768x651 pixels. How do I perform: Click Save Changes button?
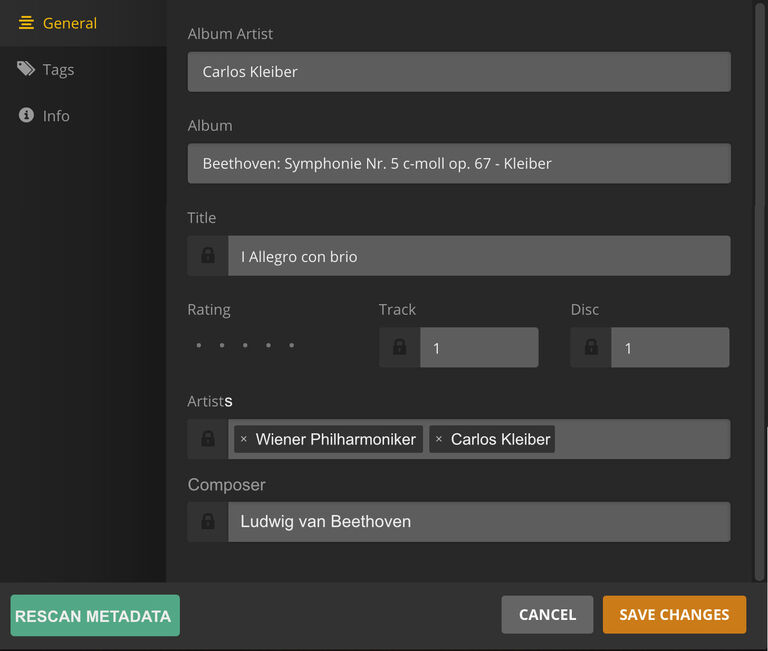(x=674, y=615)
